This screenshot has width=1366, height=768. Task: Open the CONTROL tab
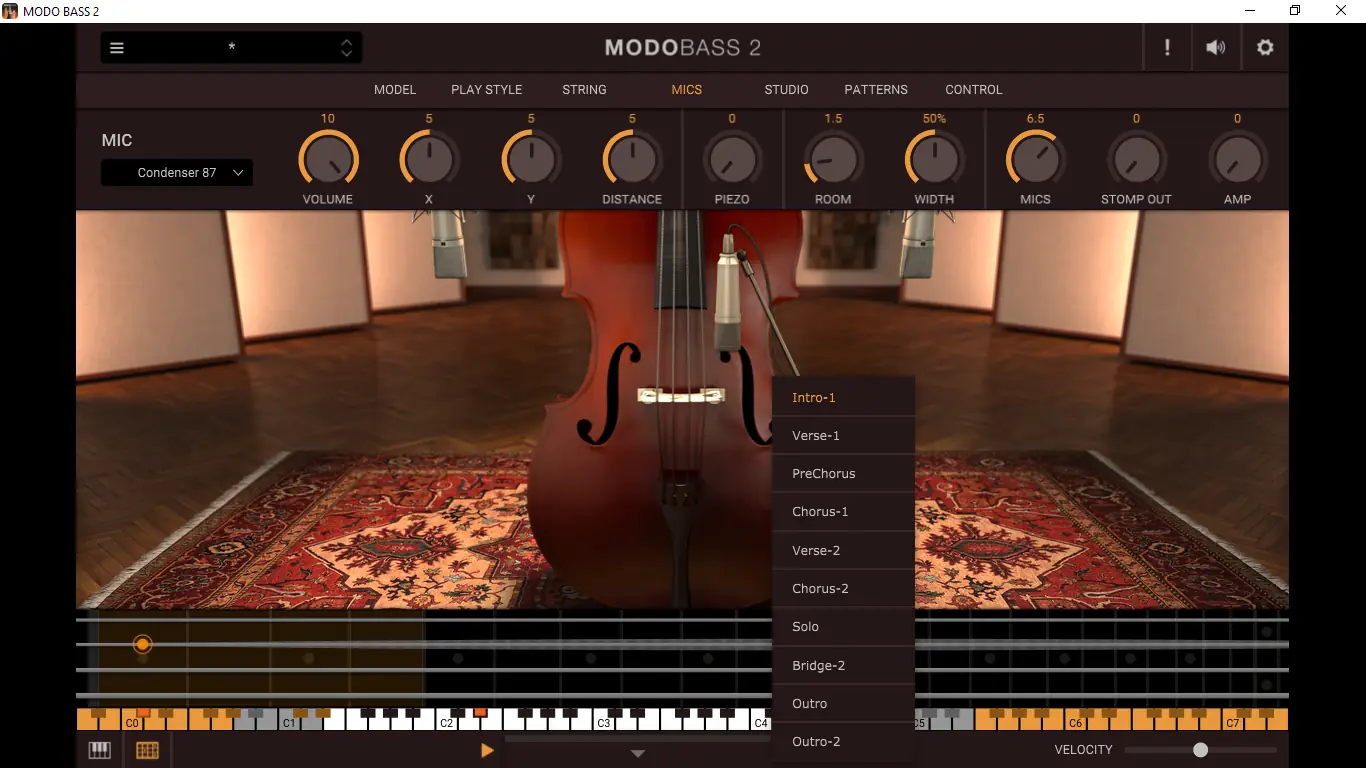(974, 90)
